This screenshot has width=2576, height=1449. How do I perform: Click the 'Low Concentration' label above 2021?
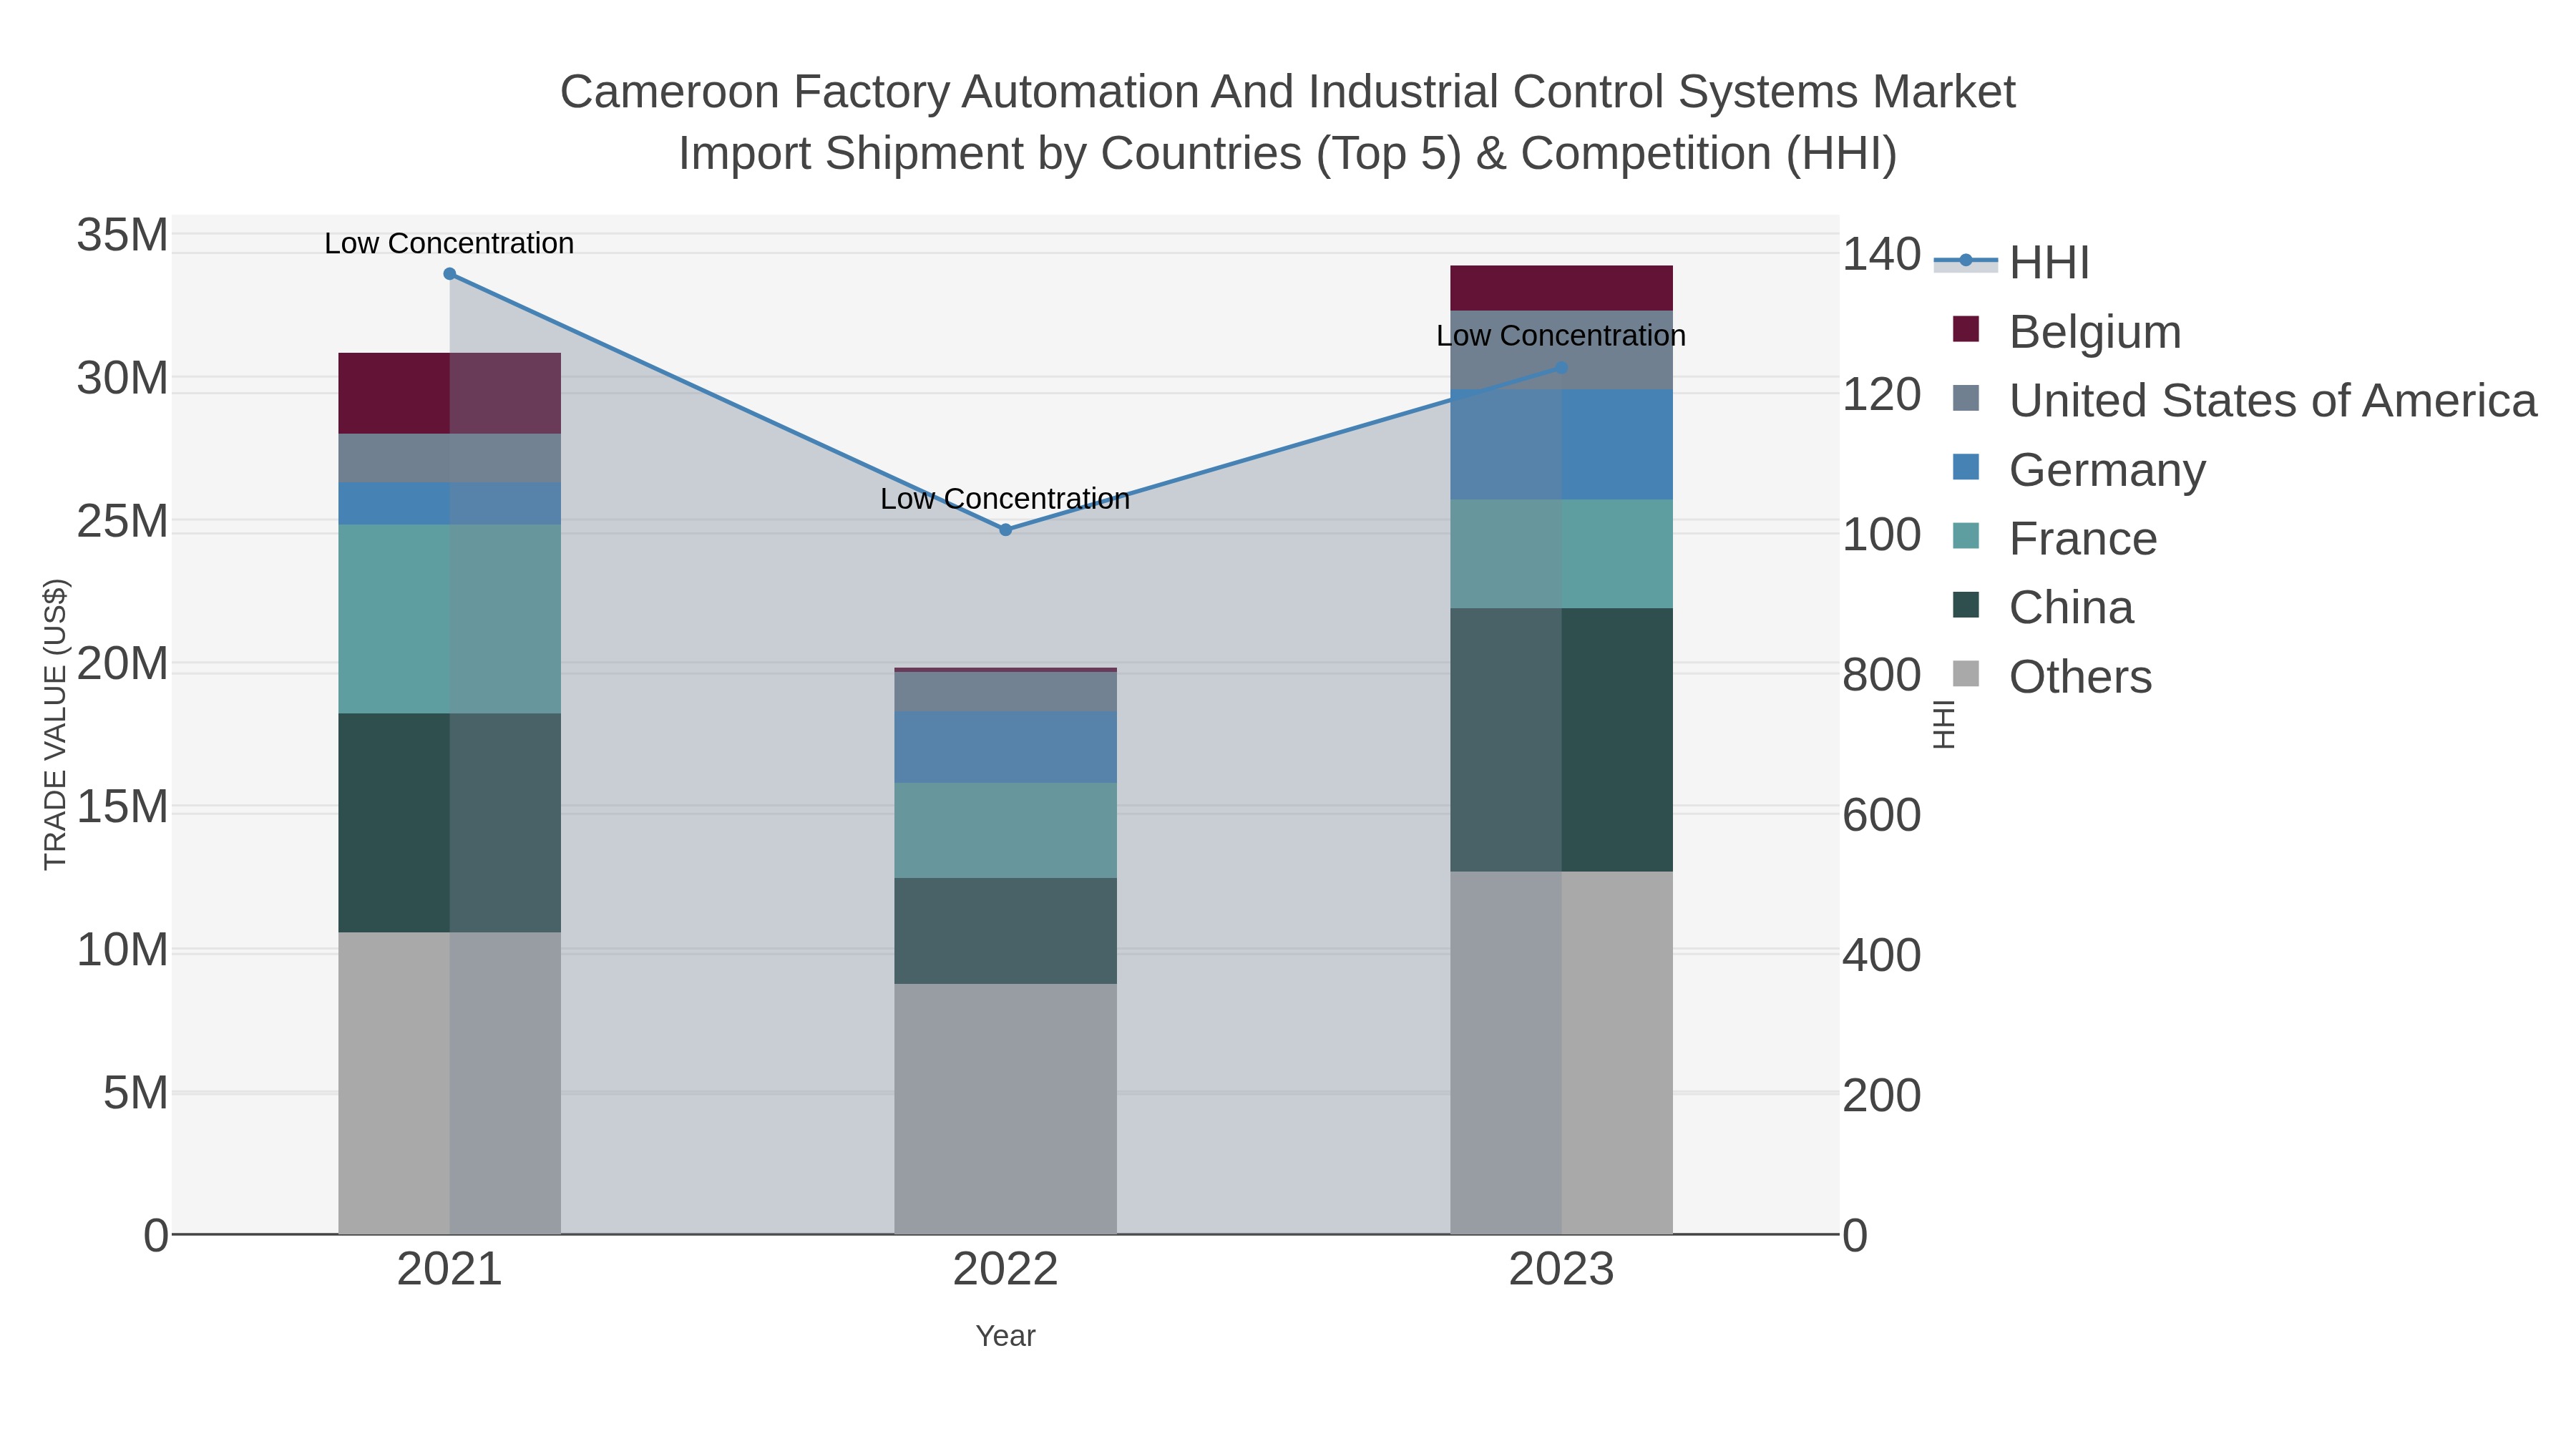point(449,243)
